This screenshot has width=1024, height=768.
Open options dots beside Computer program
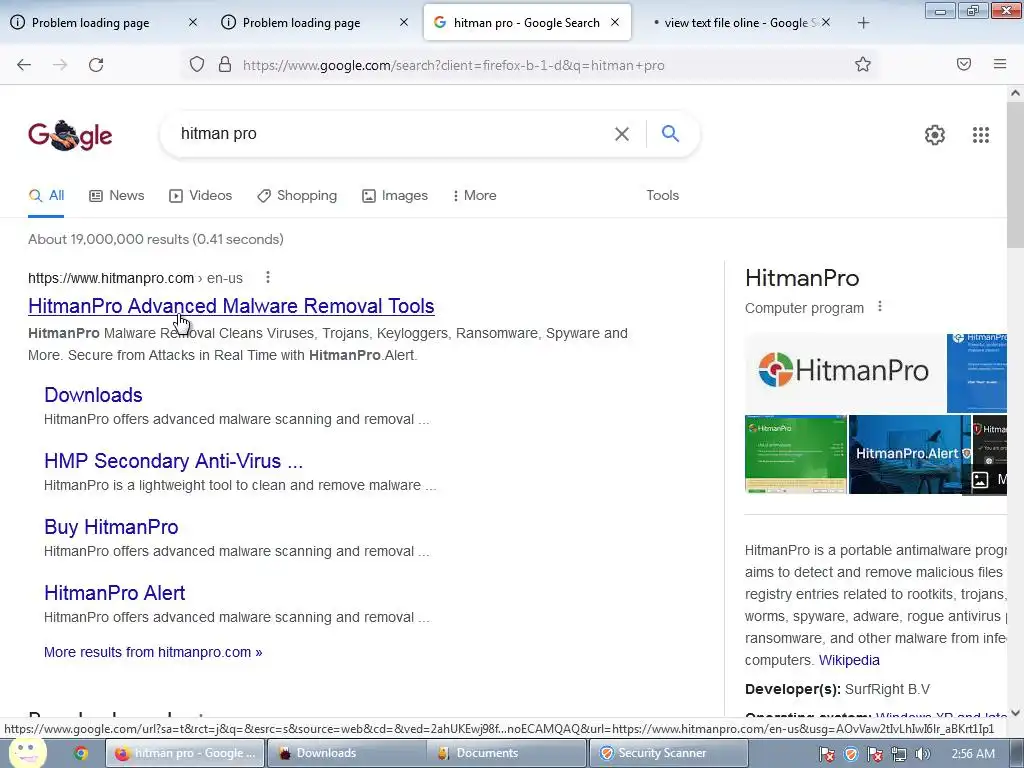click(x=880, y=306)
